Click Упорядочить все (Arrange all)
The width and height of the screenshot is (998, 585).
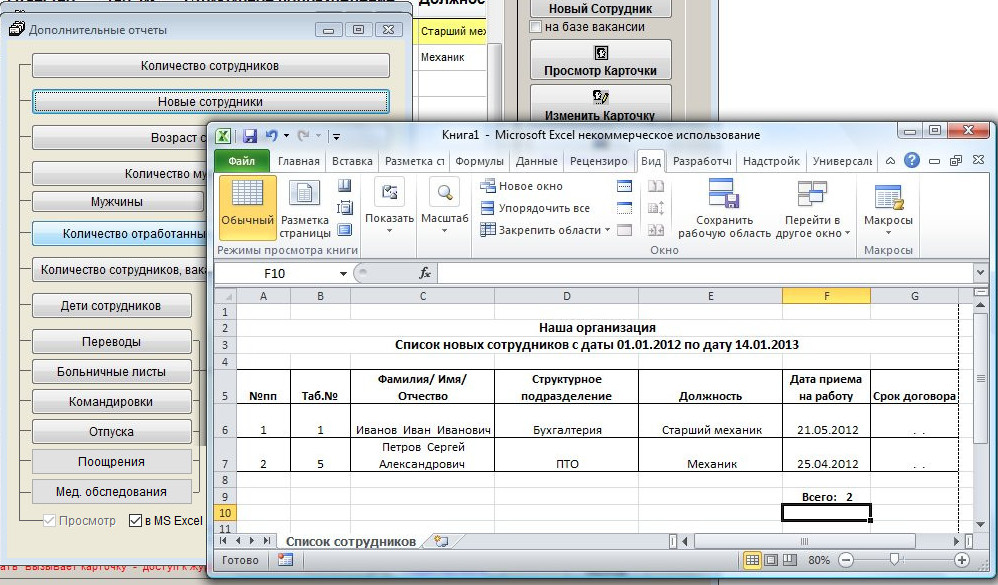pyautogui.click(x=535, y=208)
